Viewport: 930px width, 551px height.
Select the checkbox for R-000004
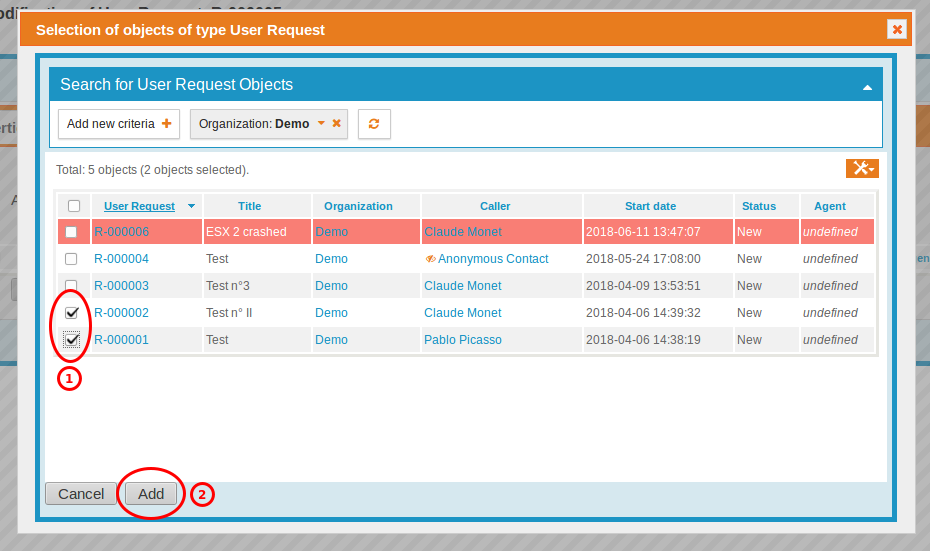(71, 259)
